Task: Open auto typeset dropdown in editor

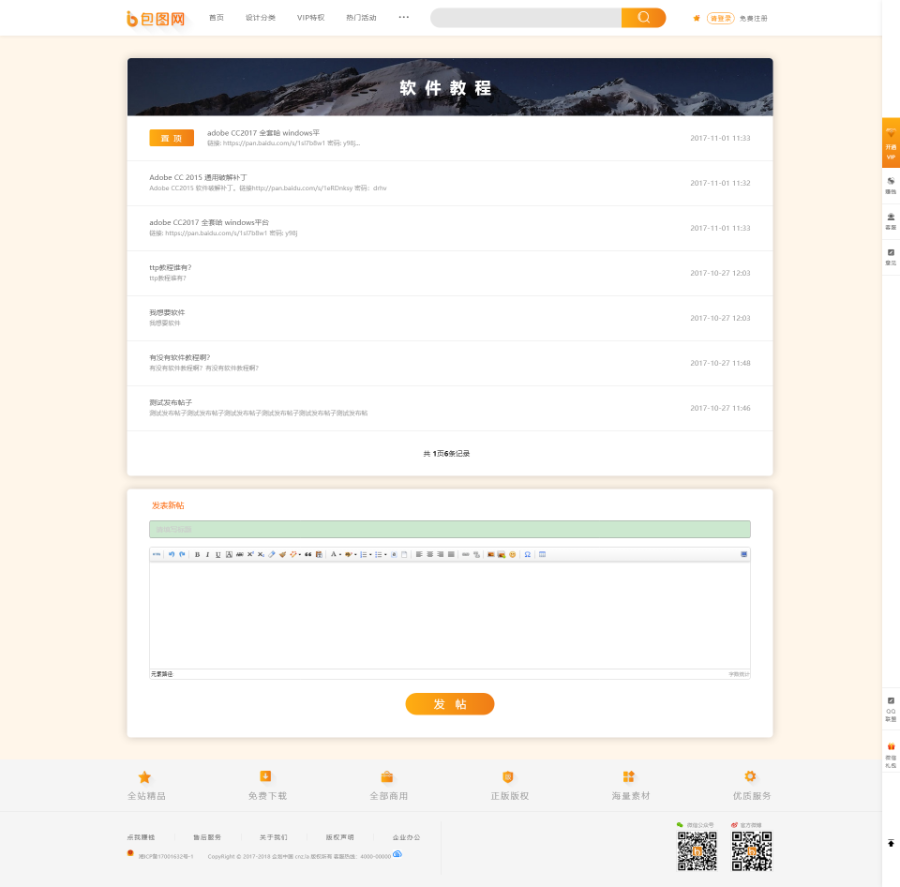Action: coord(300,555)
